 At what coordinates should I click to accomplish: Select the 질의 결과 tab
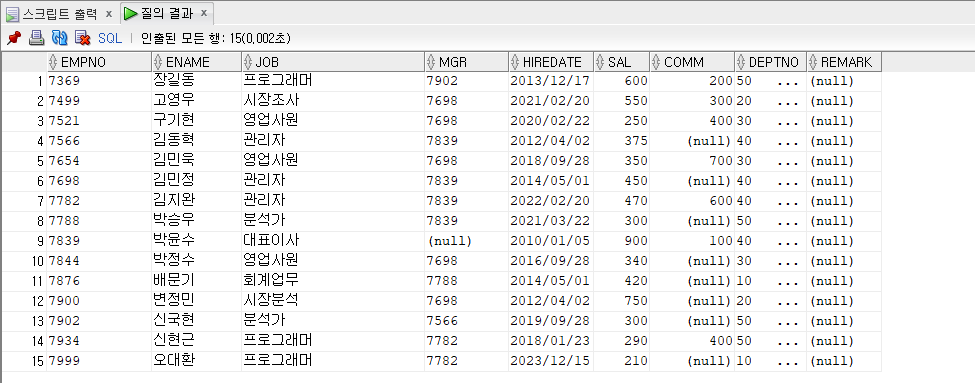point(166,13)
